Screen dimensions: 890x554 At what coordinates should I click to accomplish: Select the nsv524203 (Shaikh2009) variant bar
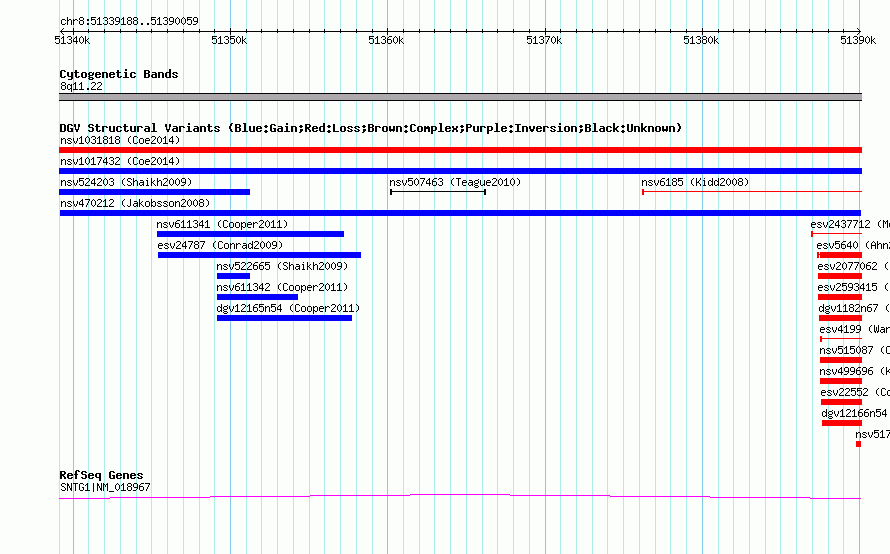coord(154,192)
